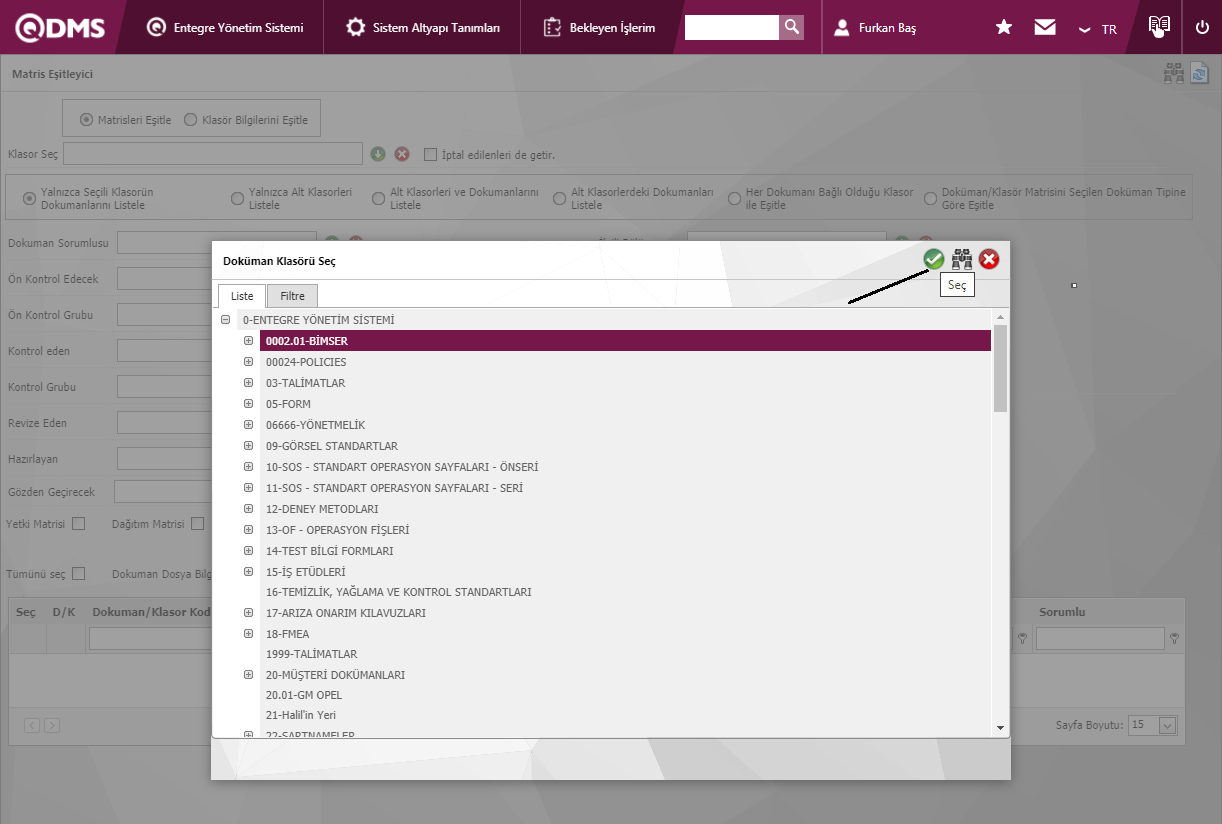The image size is (1222, 824).
Task: Switch to the Liste tab
Action: 242,296
